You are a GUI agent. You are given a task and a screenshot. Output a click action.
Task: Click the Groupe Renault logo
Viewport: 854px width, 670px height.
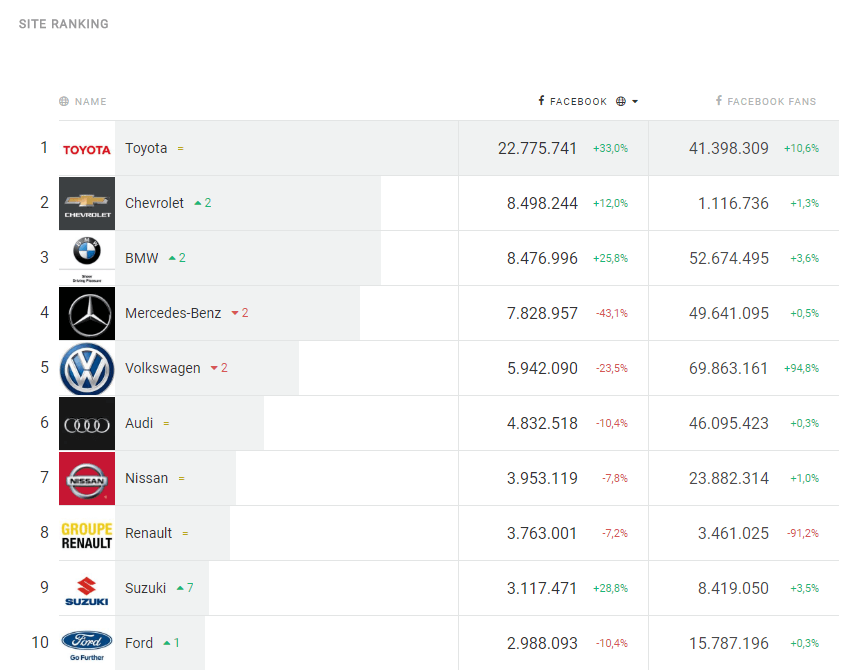click(x=87, y=533)
